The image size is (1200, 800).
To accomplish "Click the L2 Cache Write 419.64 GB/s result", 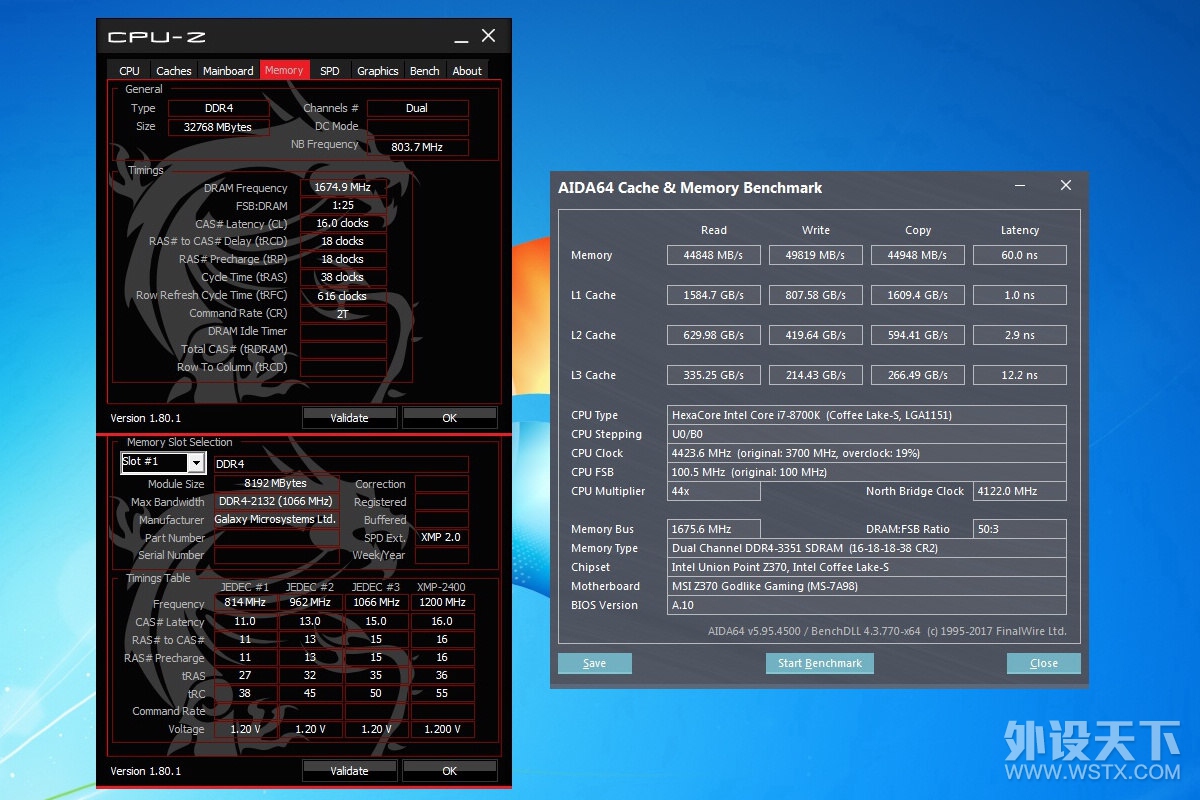I will click(x=816, y=335).
